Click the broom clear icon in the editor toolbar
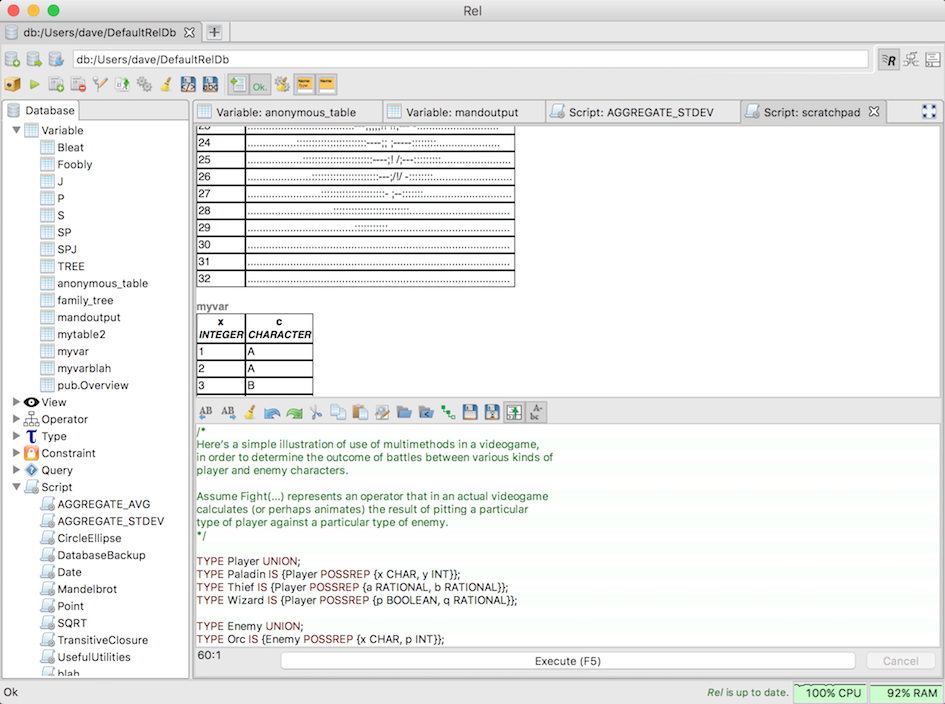 [250, 411]
